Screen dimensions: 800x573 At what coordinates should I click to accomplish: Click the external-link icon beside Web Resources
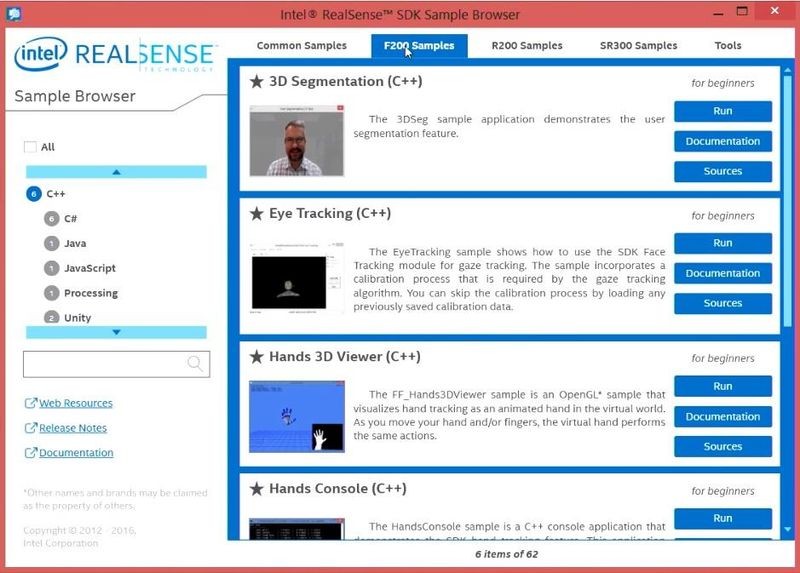(30, 404)
